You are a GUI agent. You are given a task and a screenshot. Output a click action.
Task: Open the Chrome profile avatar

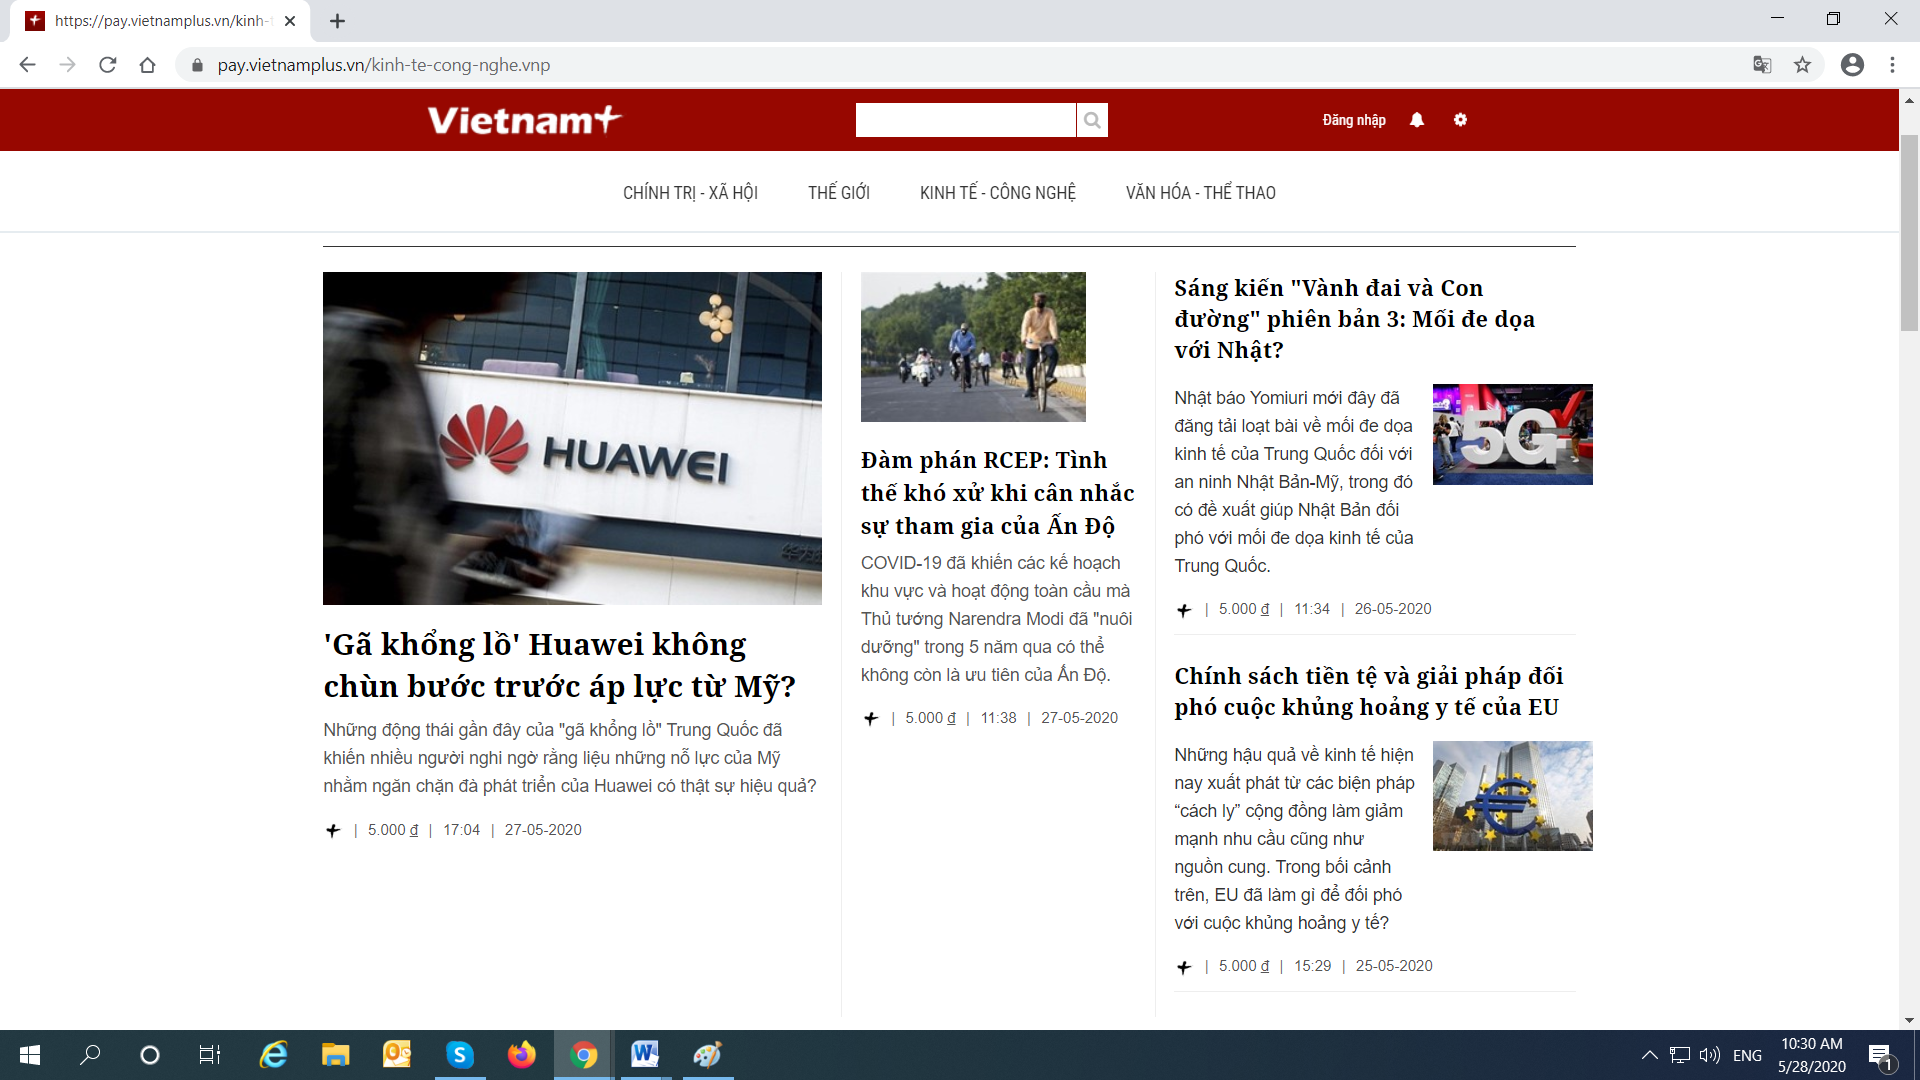click(x=1852, y=65)
